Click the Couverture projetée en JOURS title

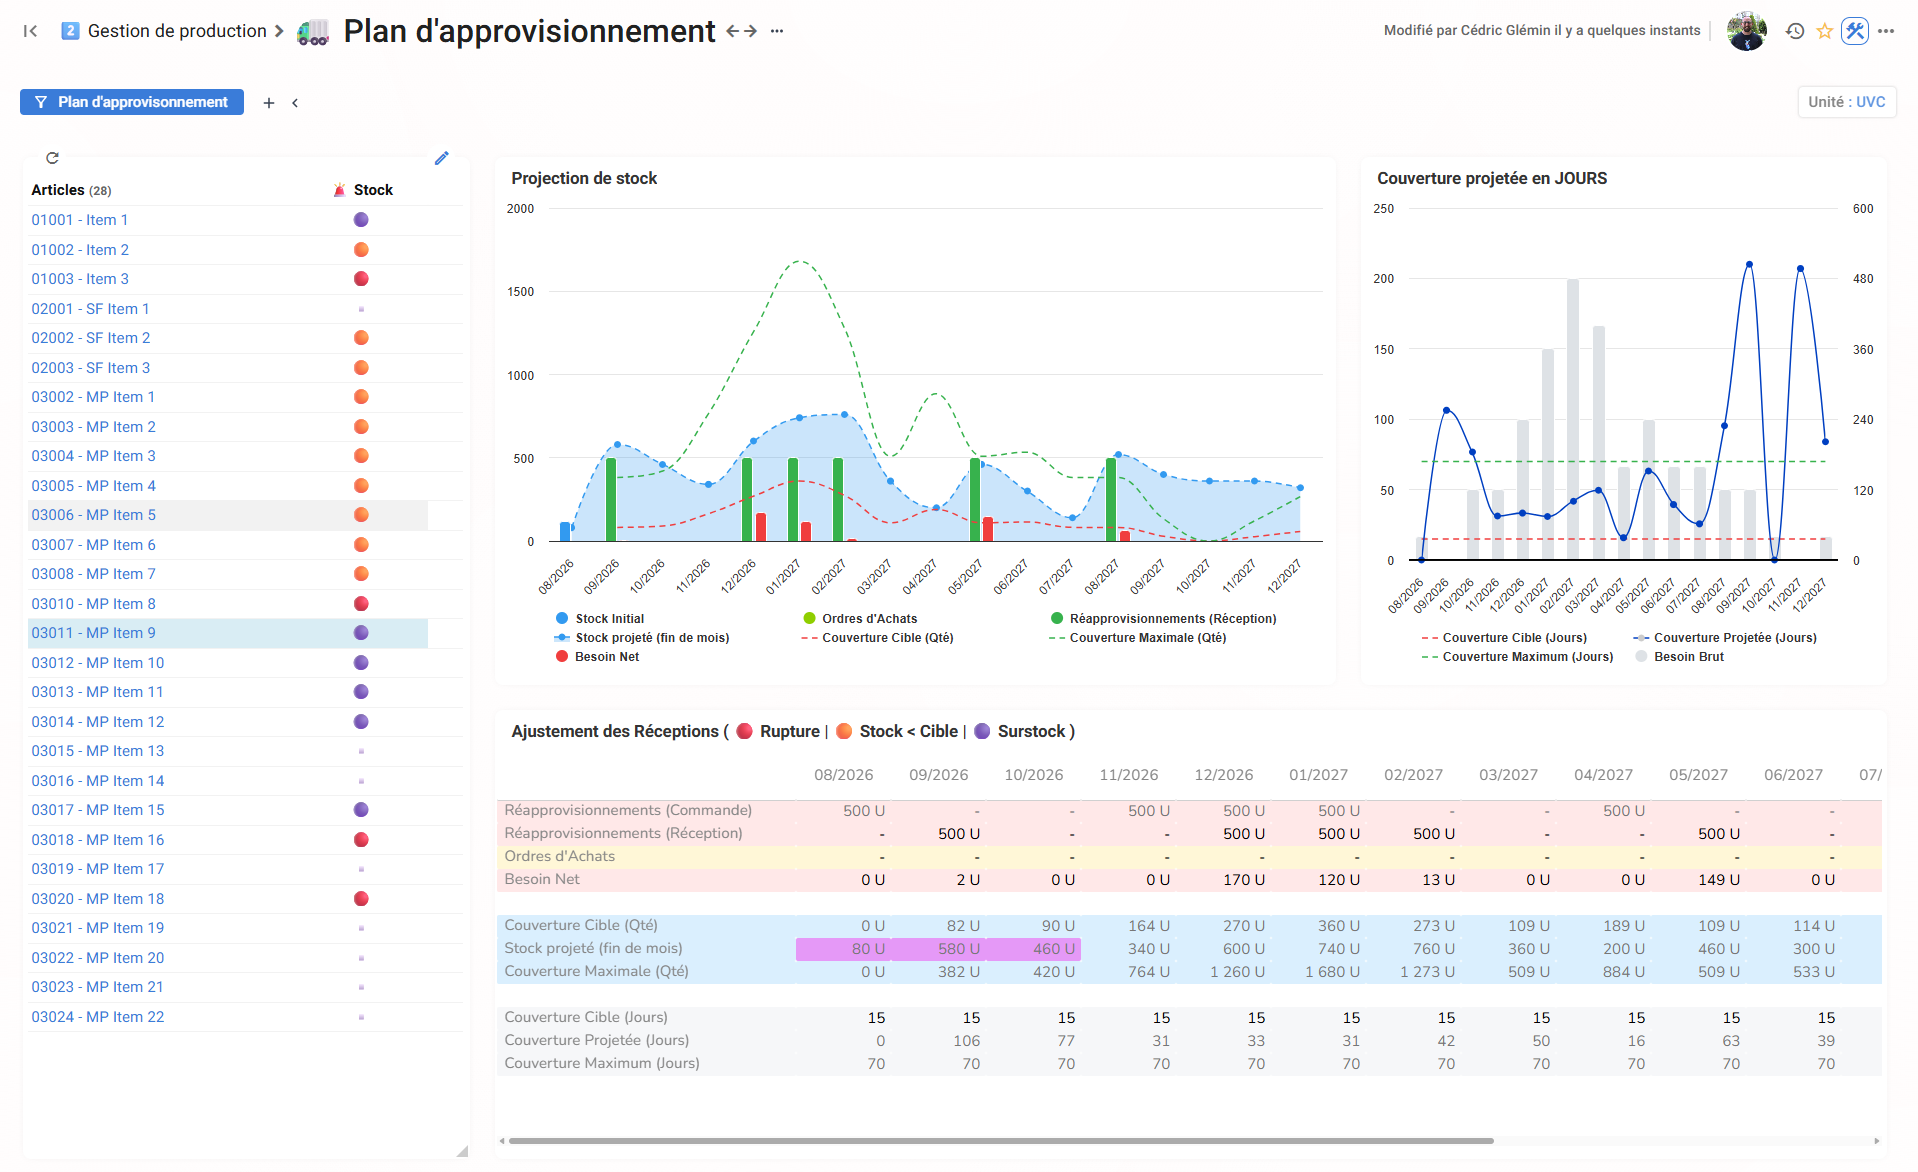click(1492, 179)
